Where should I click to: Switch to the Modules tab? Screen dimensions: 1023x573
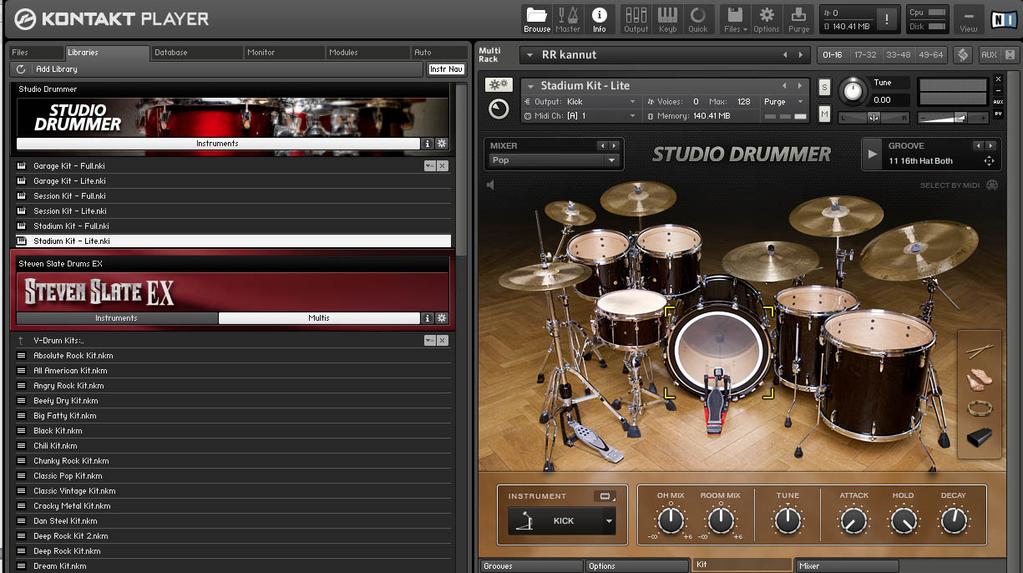(367, 52)
